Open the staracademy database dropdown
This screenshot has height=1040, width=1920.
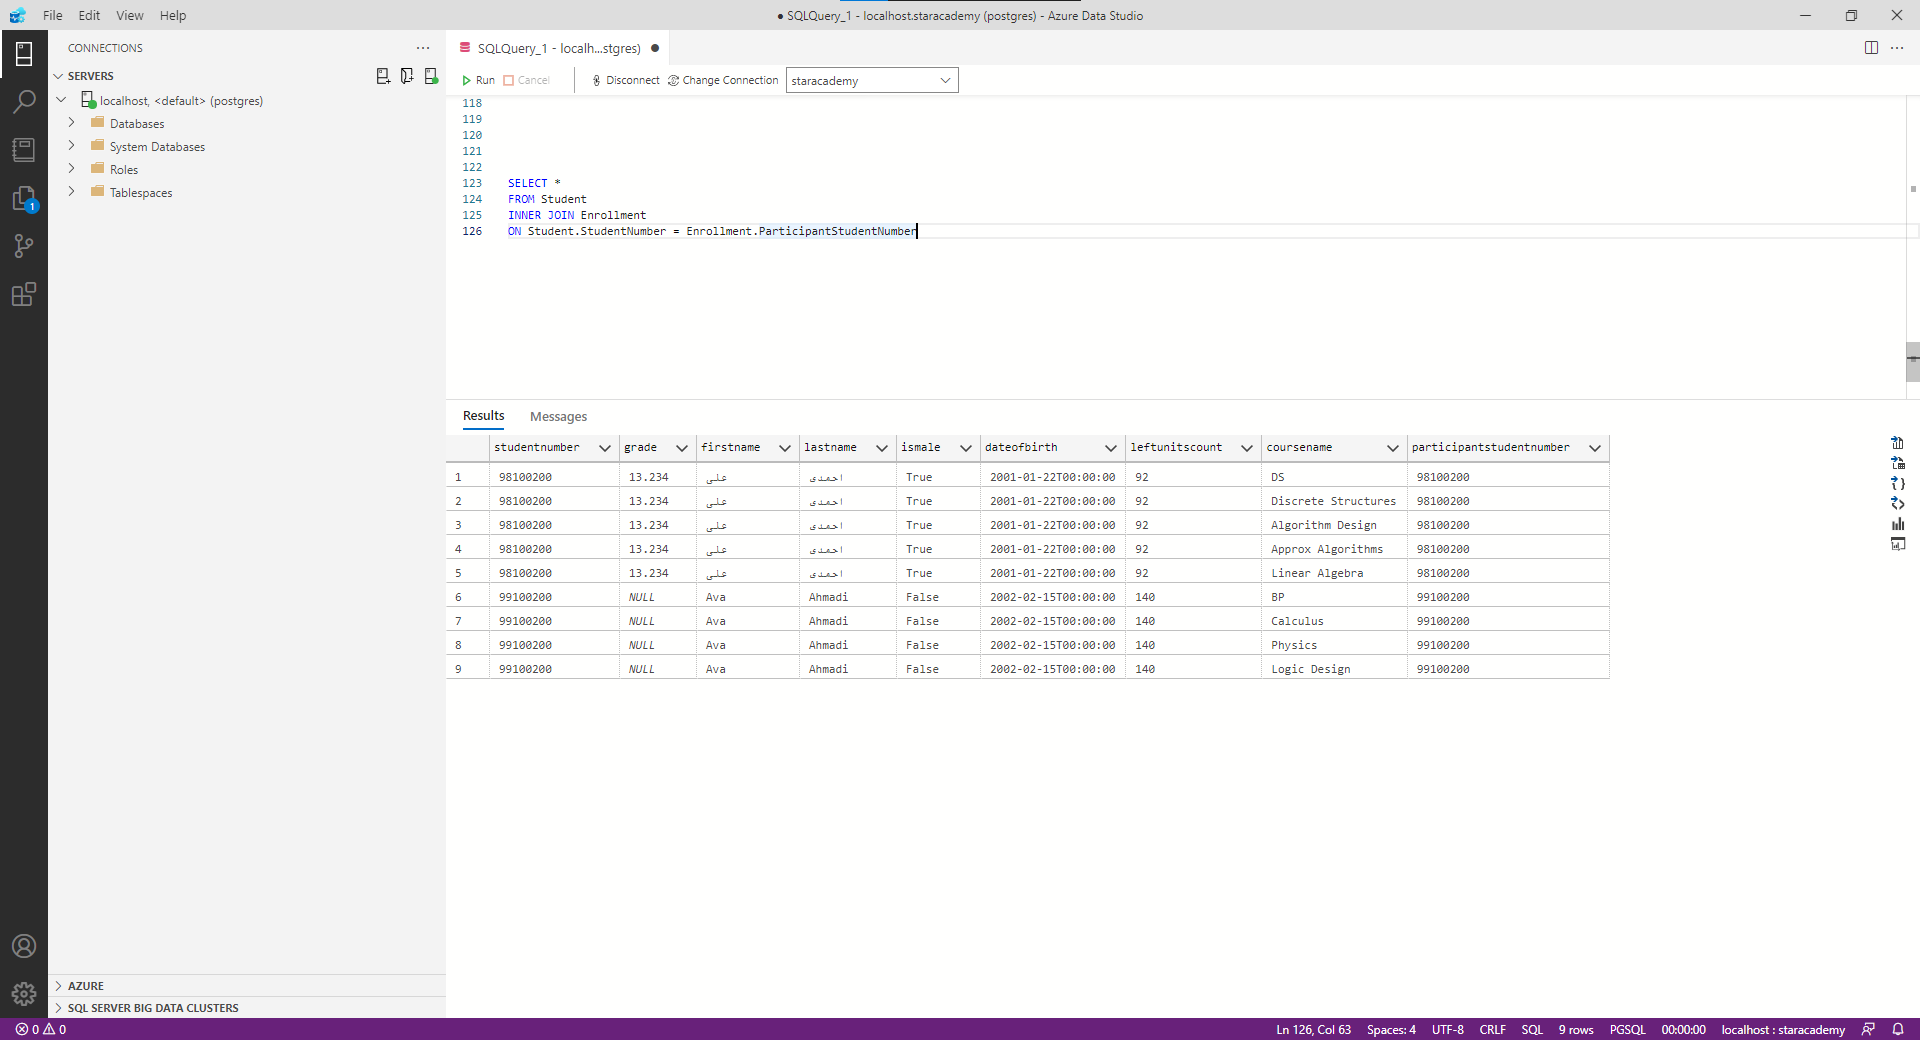coord(872,80)
